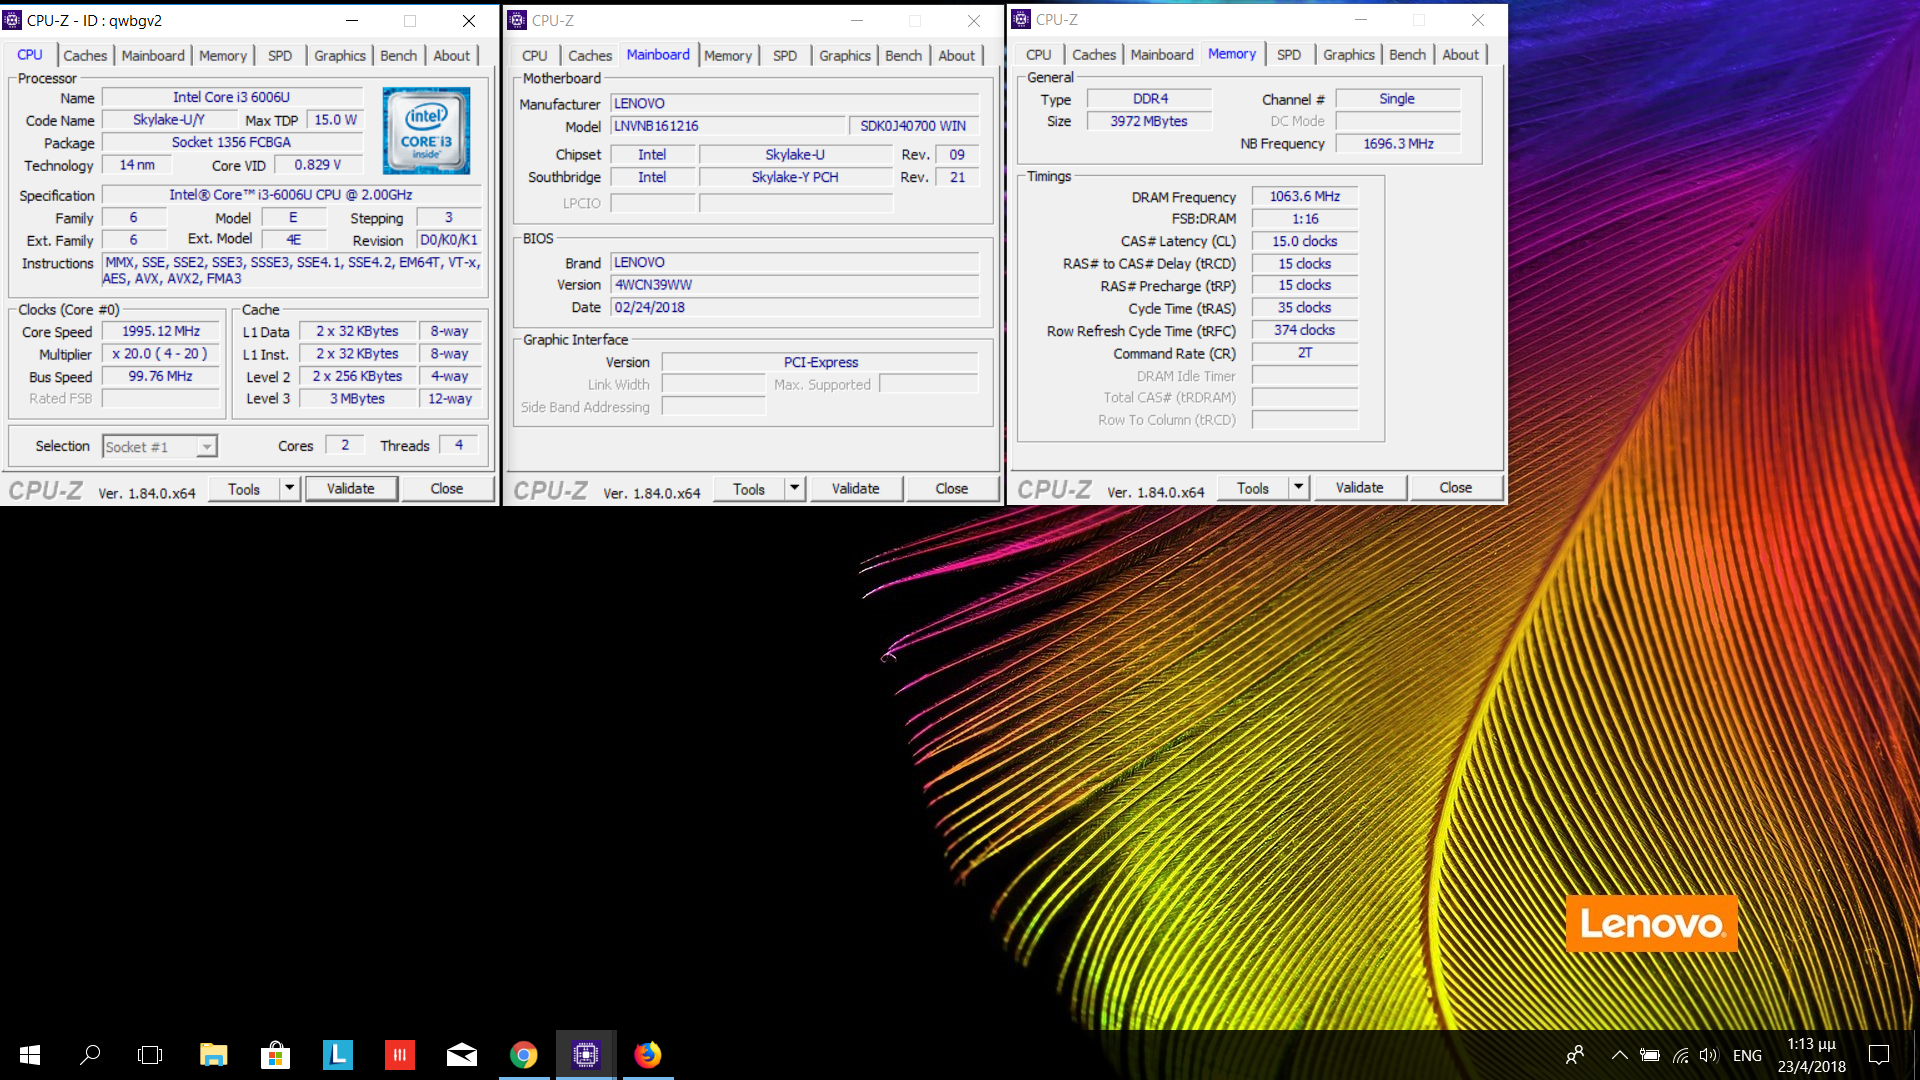Open About tab in the Memory window

click(1460, 54)
